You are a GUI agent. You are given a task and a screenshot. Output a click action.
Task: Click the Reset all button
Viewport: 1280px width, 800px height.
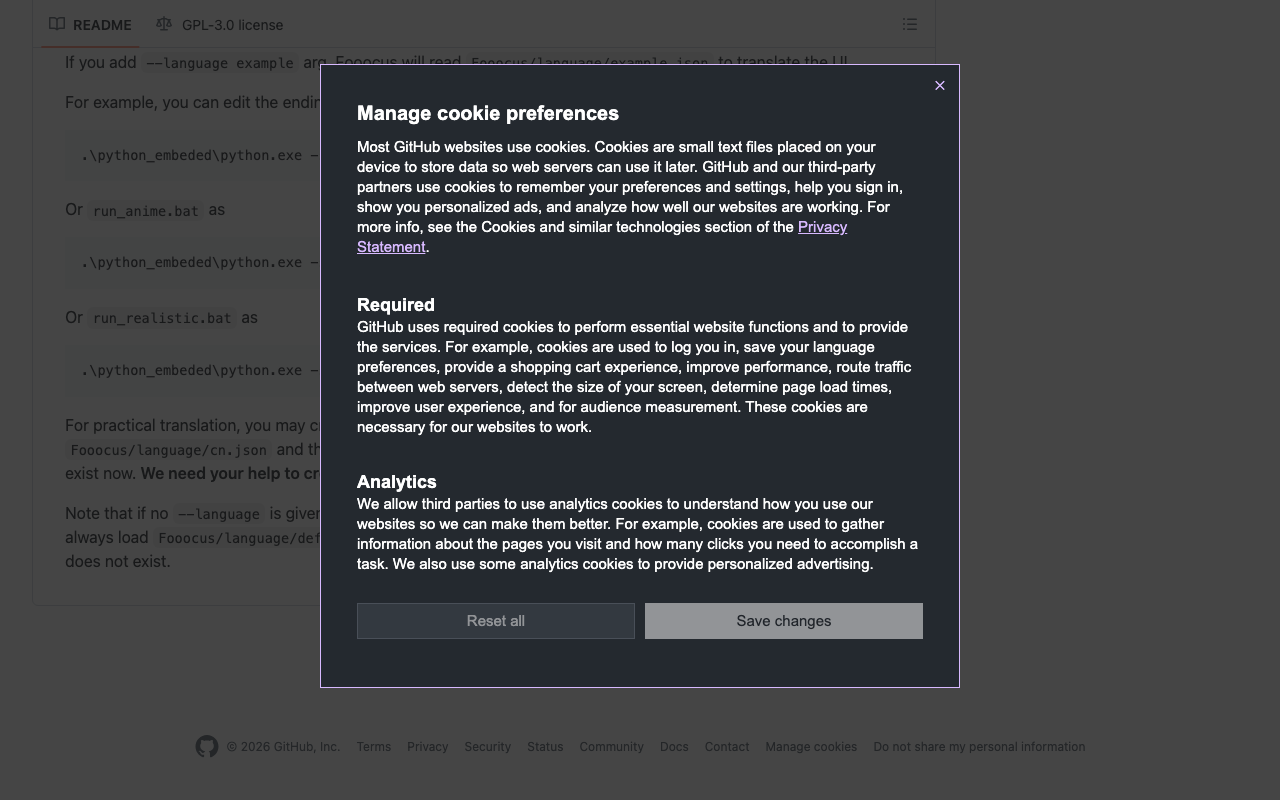[496, 621]
